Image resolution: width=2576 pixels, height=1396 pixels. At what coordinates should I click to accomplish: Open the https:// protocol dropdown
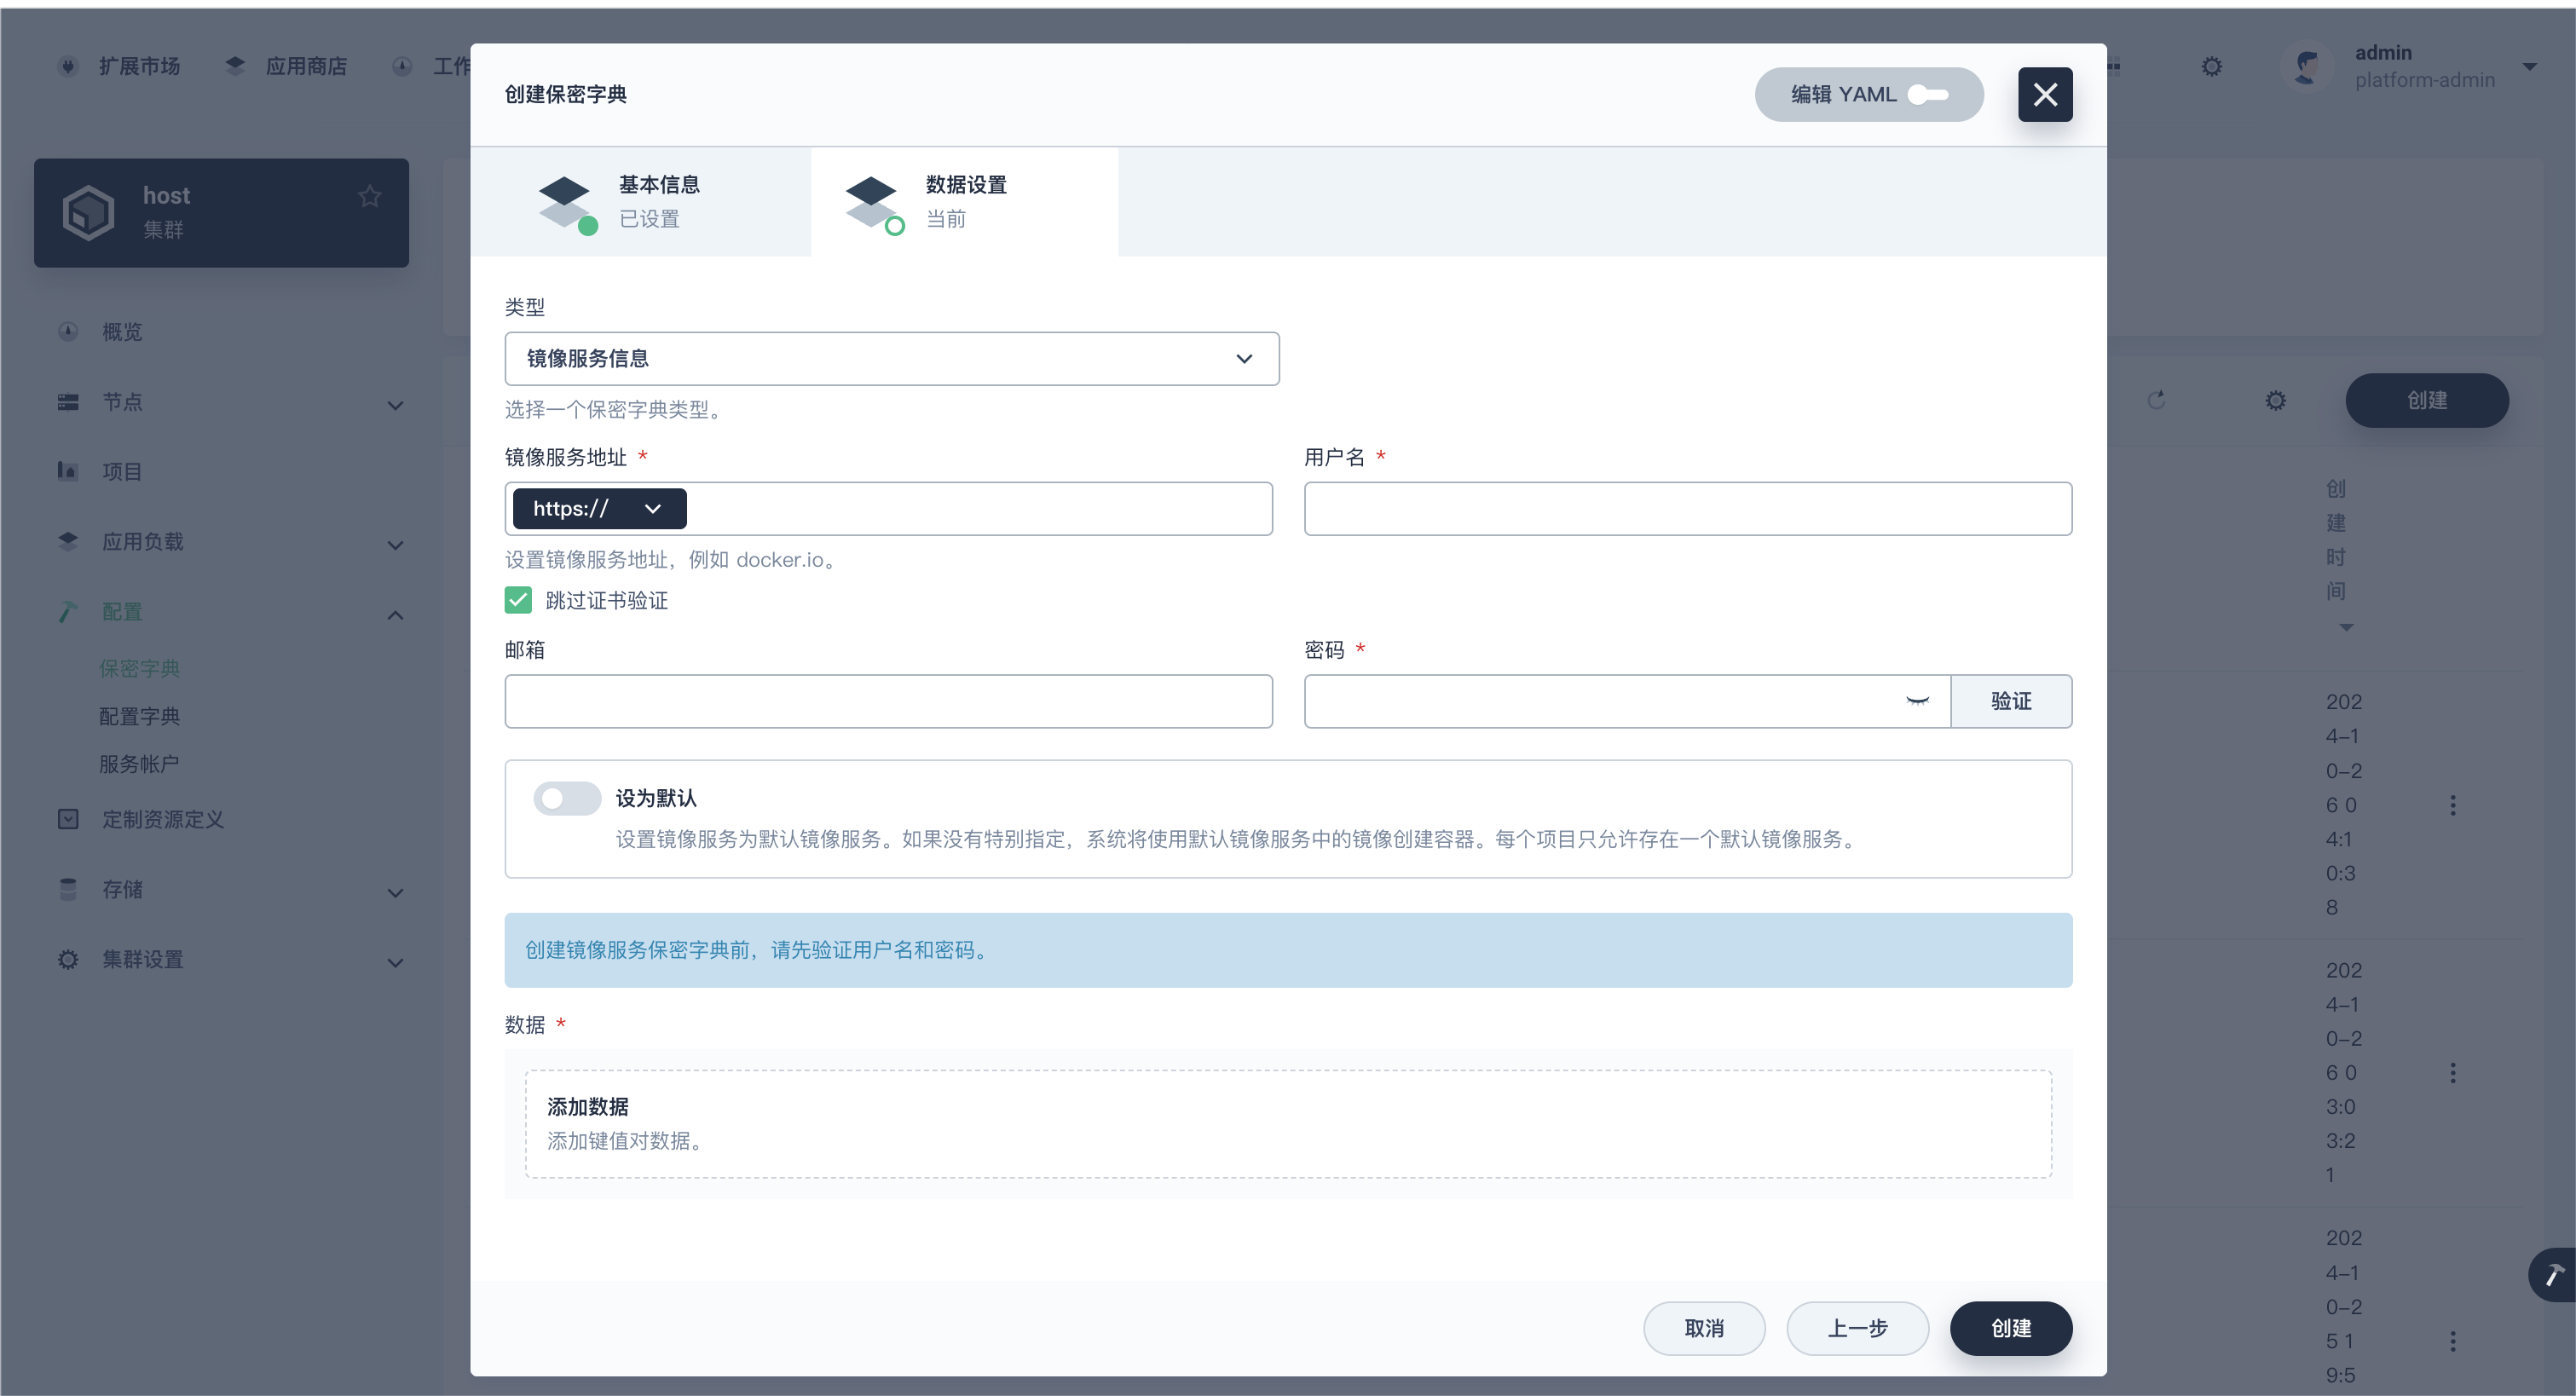point(599,508)
